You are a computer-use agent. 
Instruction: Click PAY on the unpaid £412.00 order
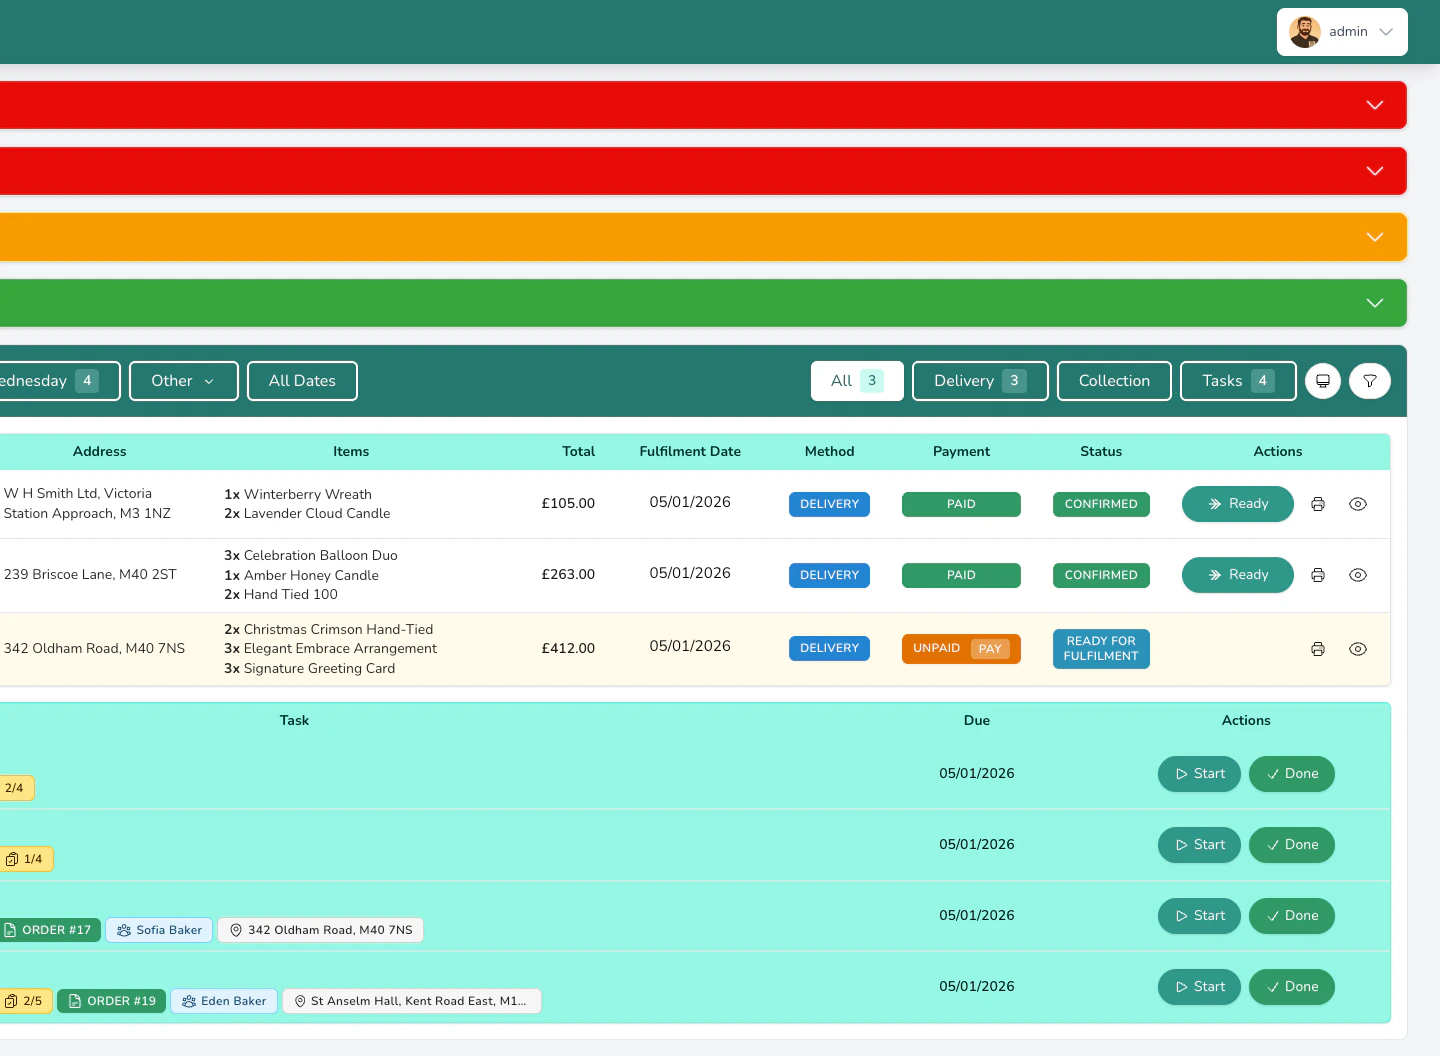pos(991,649)
